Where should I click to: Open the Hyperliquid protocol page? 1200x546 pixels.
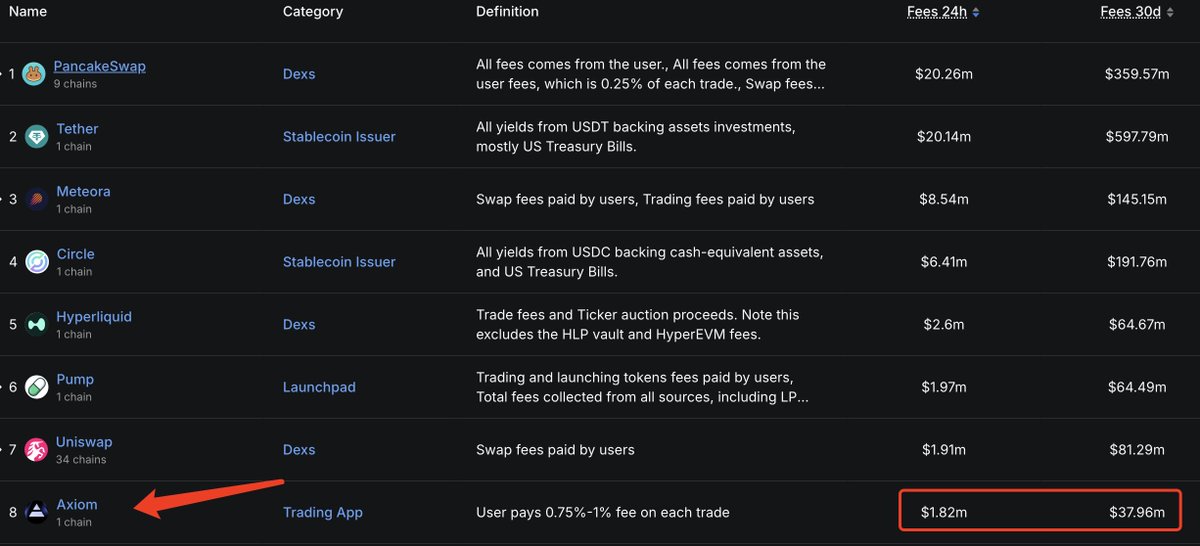pos(94,317)
